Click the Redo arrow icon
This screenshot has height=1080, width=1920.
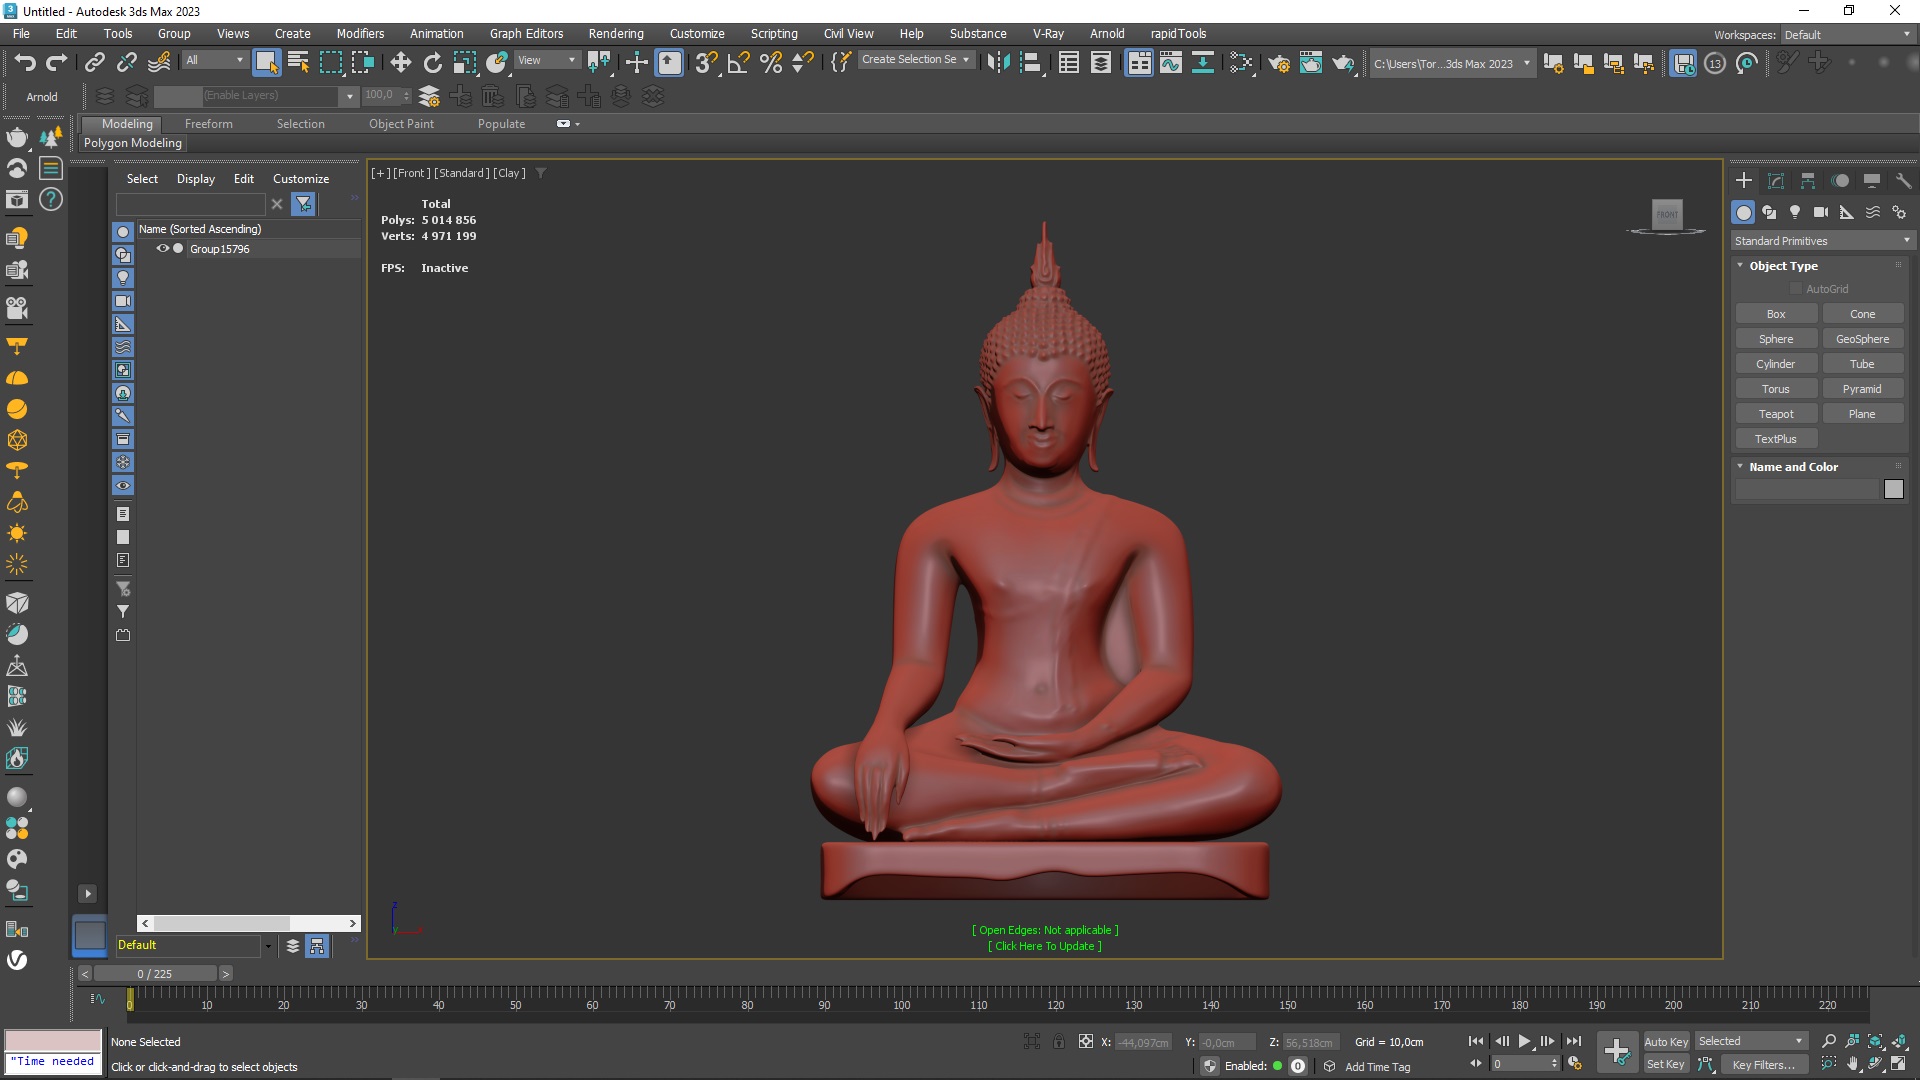57,63
